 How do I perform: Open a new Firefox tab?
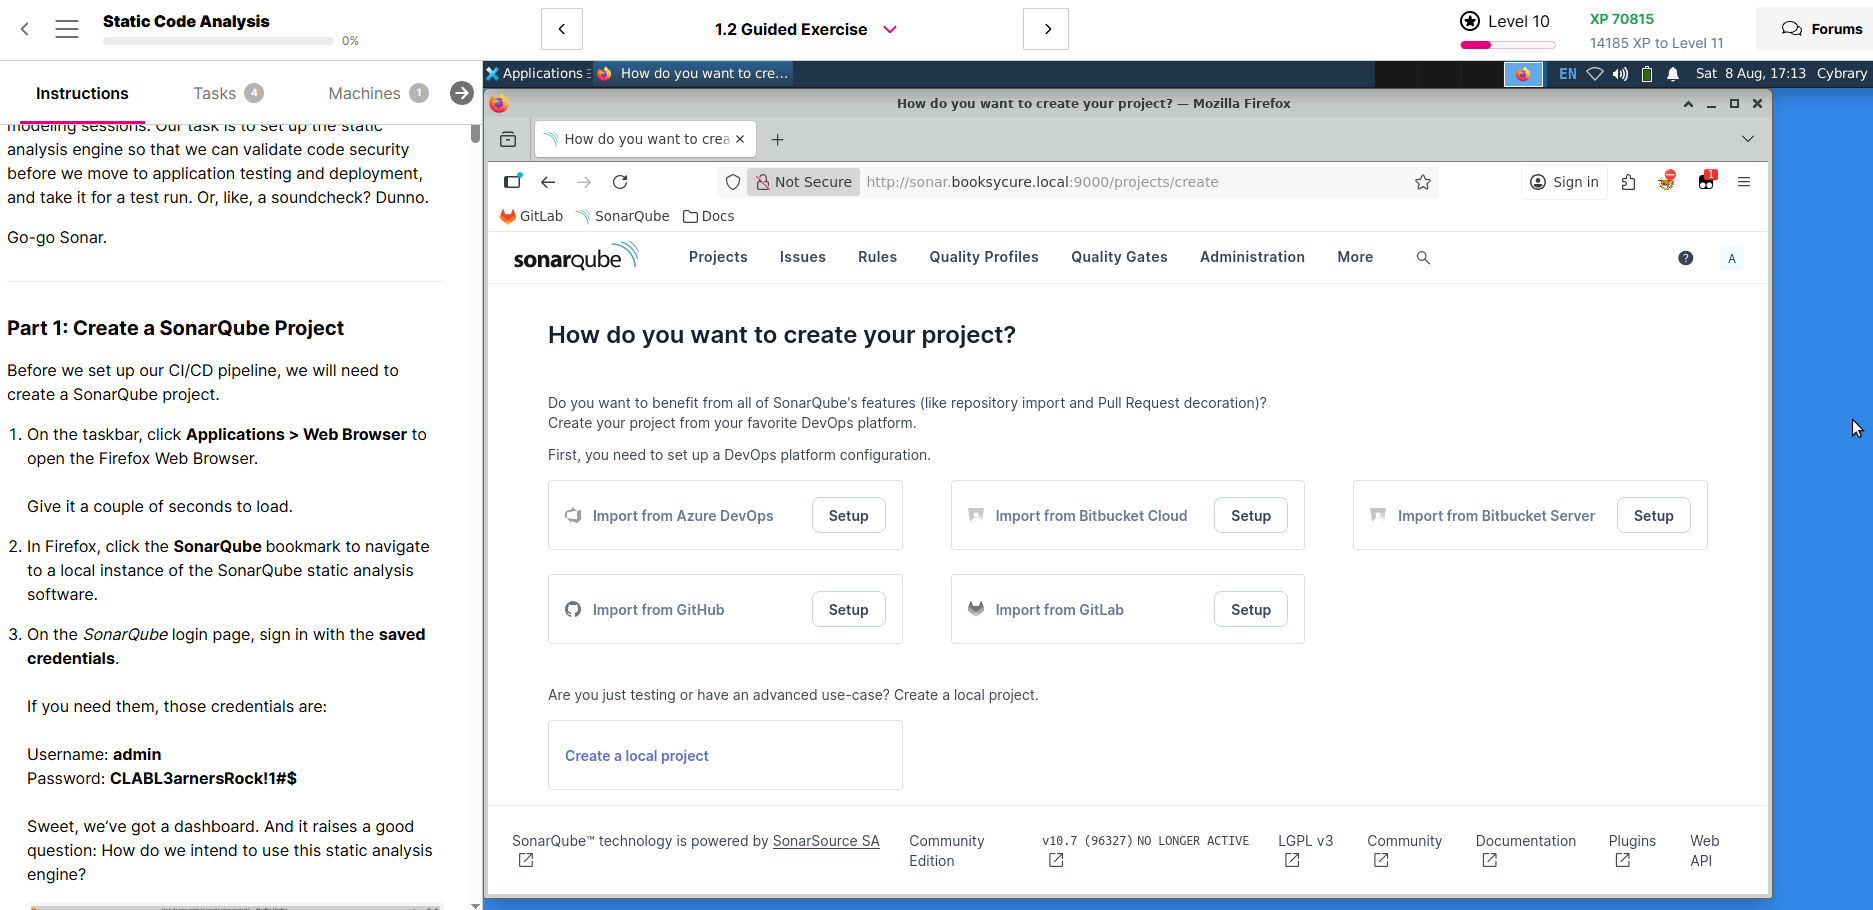pyautogui.click(x=777, y=139)
